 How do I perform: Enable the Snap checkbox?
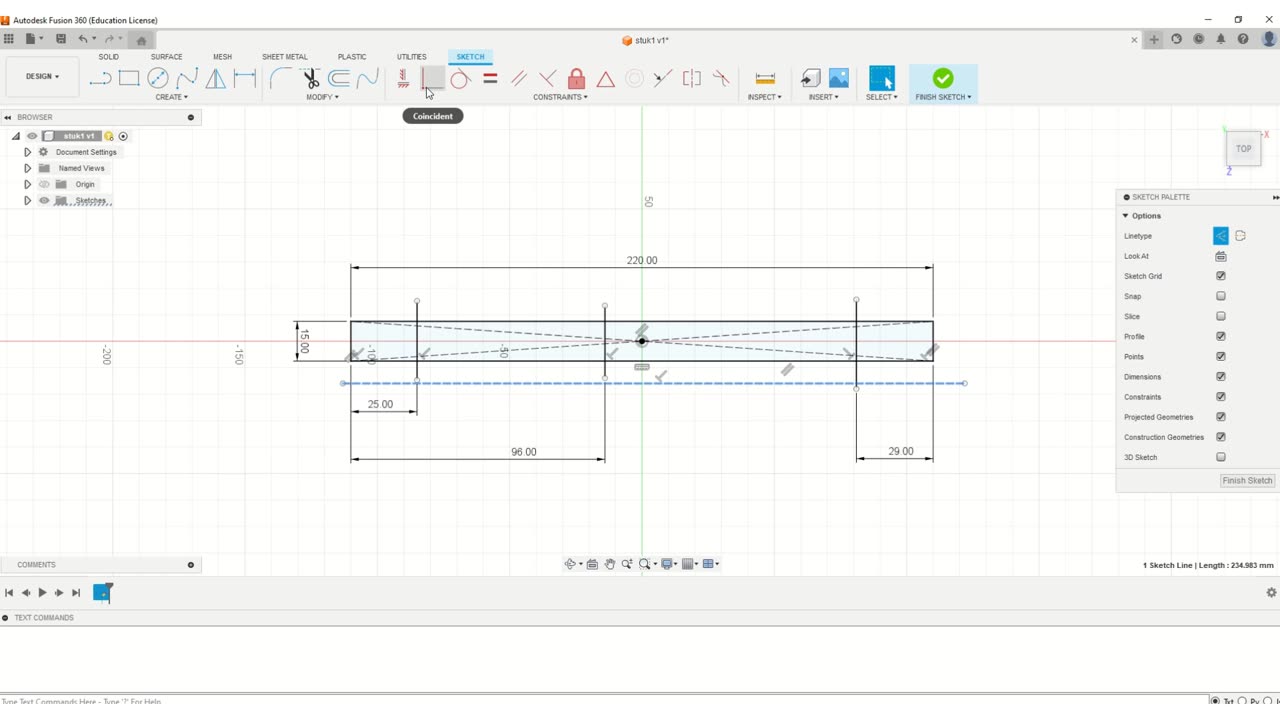pos(1221,296)
